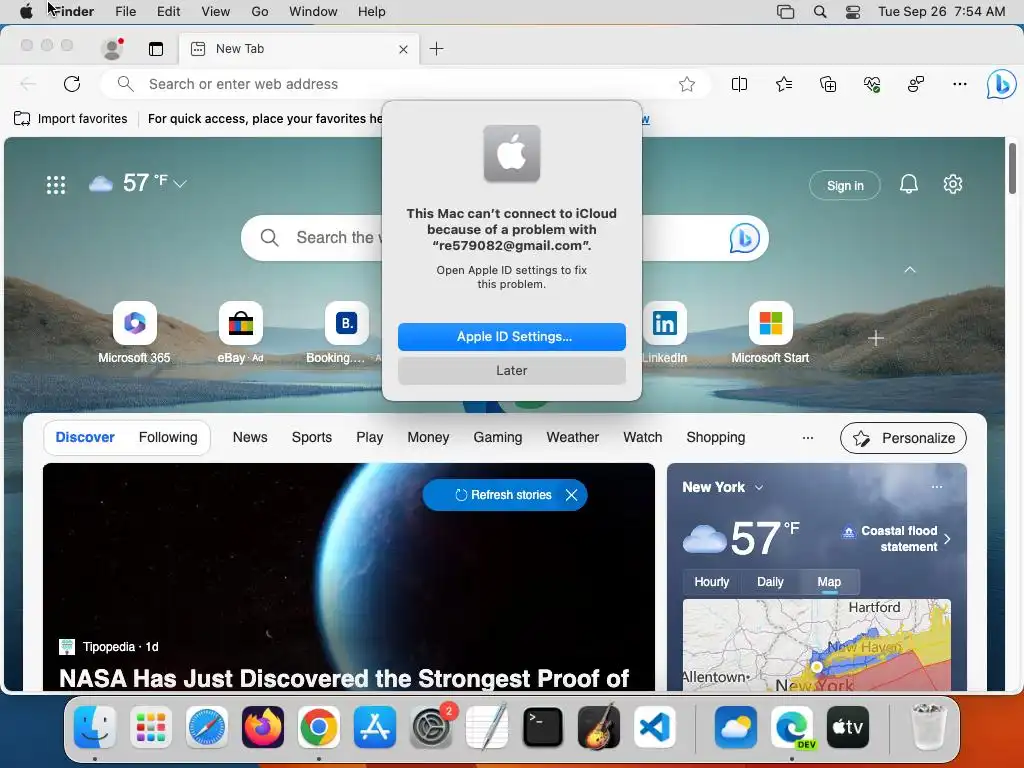Open split screen icon in toolbar
Viewport: 1024px width, 768px height.
click(x=739, y=84)
